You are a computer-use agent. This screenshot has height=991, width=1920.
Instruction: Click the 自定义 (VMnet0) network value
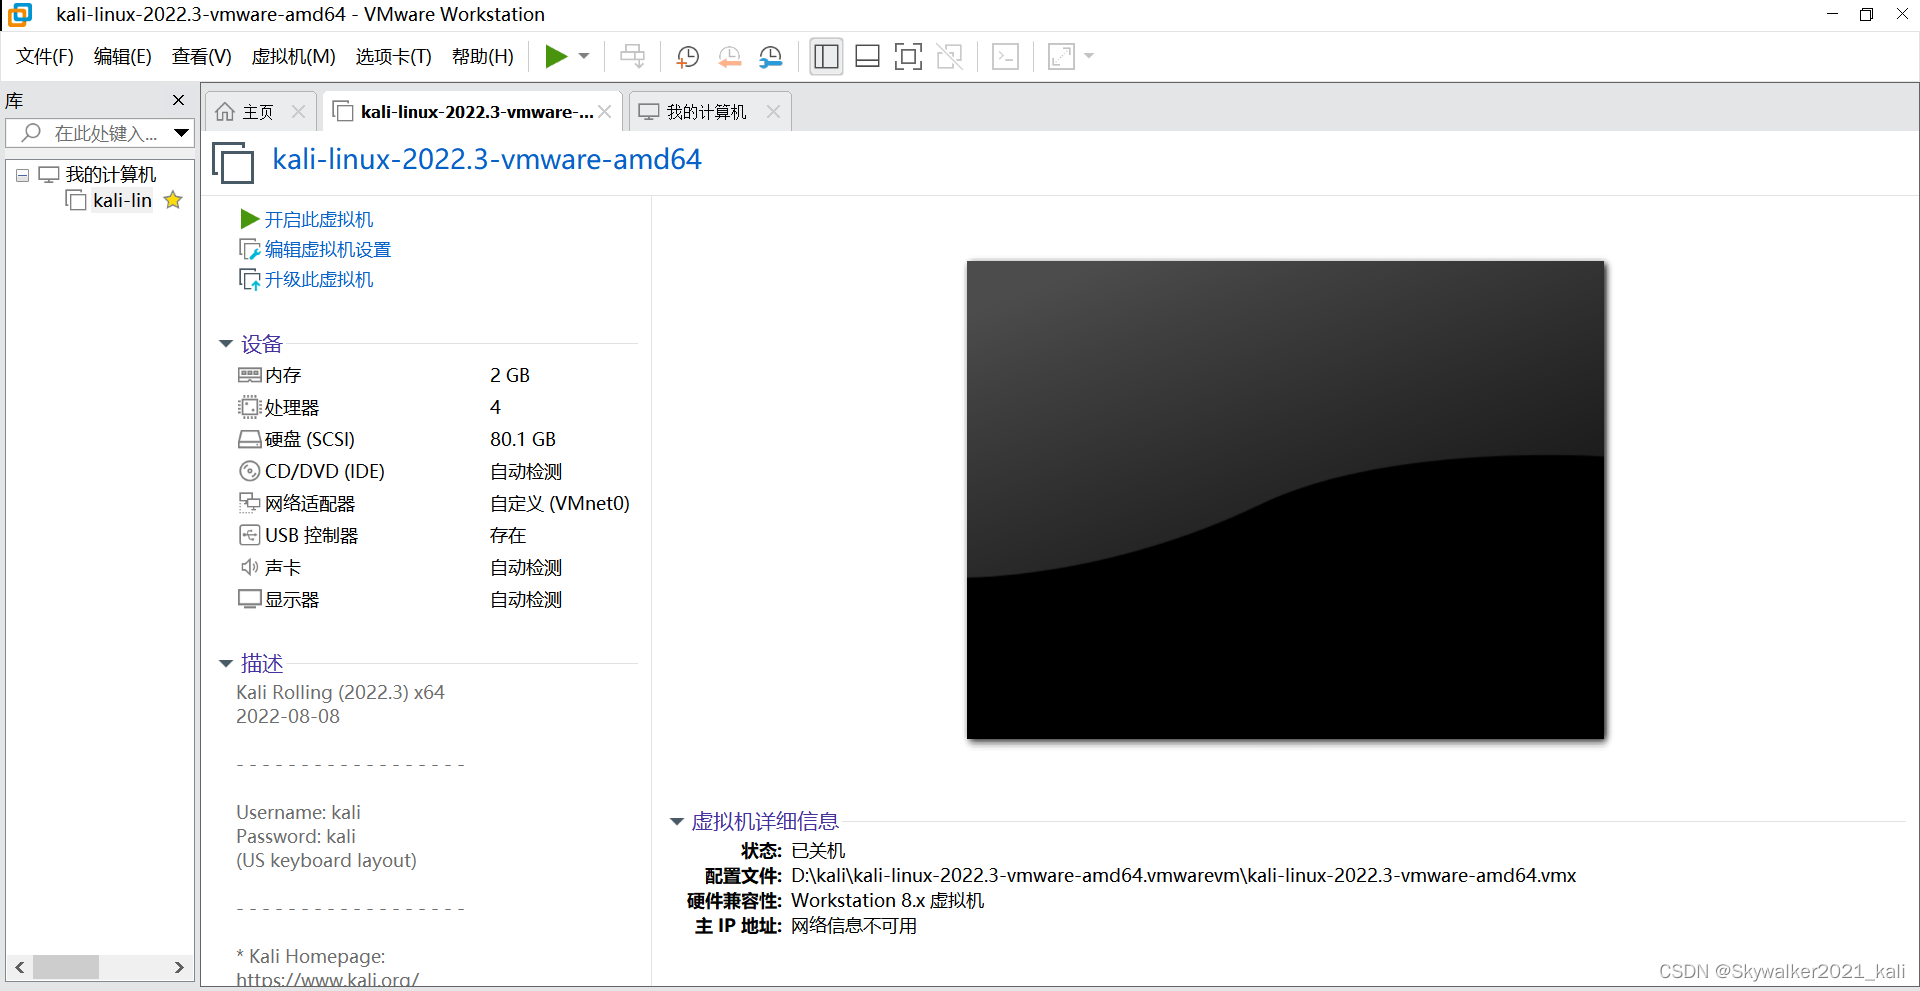[x=560, y=503]
